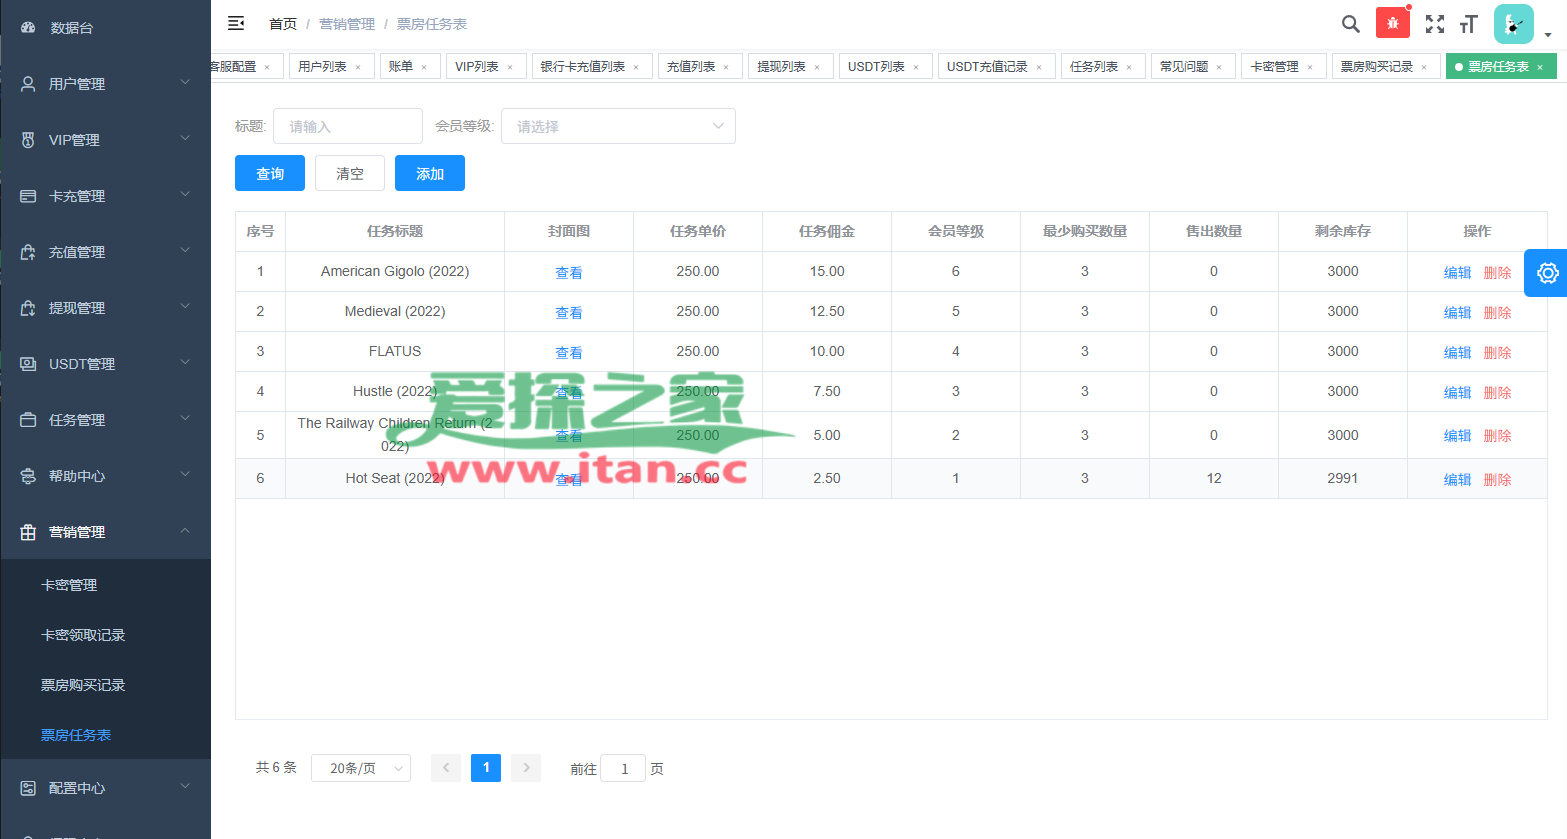Viewport: 1567px width, 839px height.
Task: Close the 任务列表 tab
Action: (x=1129, y=67)
